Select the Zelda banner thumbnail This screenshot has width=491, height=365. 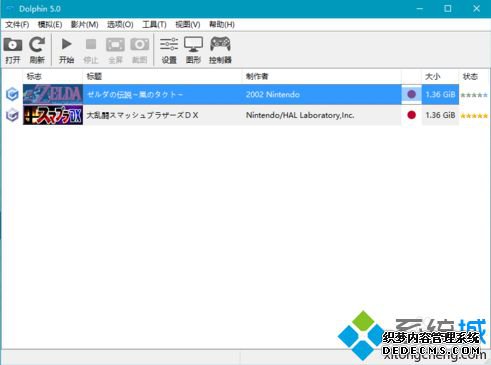pos(53,94)
